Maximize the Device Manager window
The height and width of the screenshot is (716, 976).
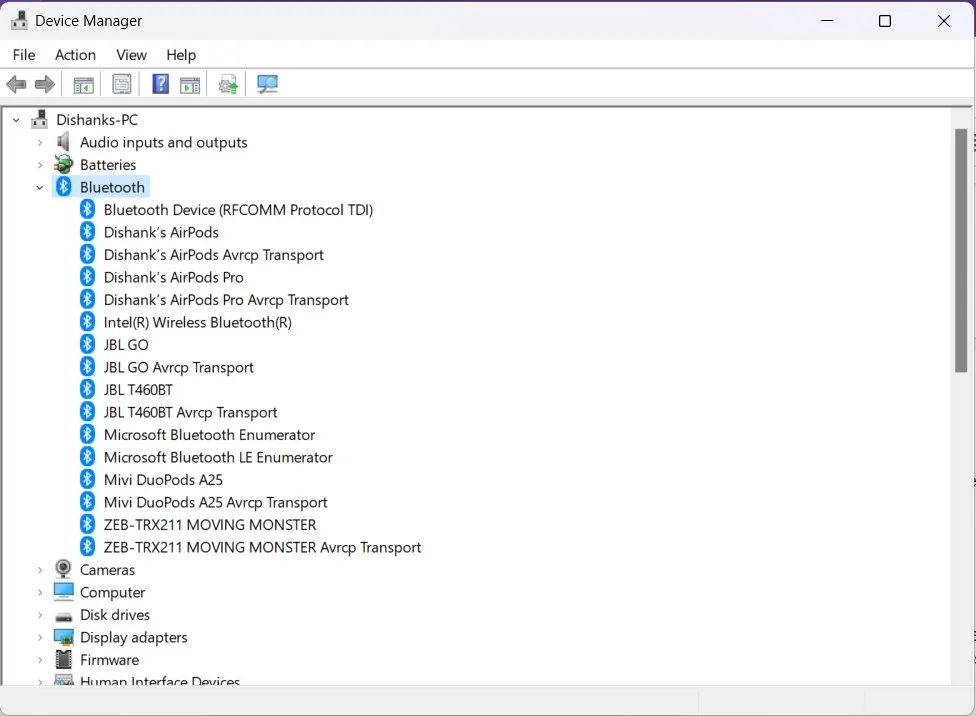pos(884,21)
